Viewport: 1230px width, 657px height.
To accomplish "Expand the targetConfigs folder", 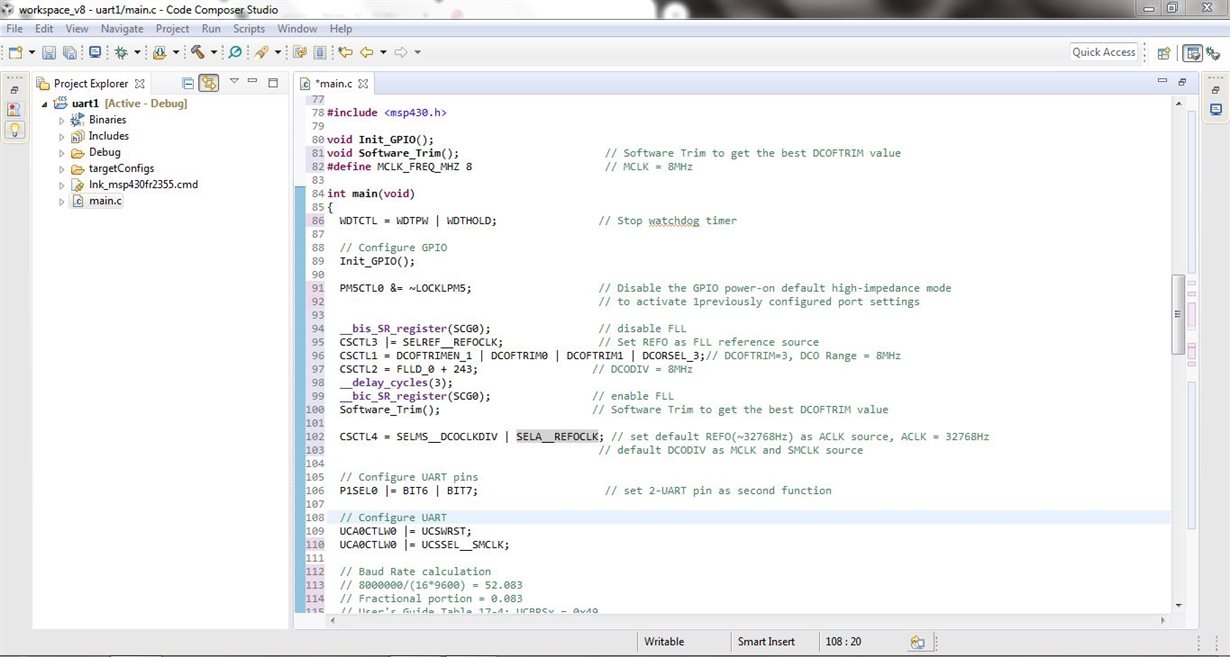I will coord(61,168).
